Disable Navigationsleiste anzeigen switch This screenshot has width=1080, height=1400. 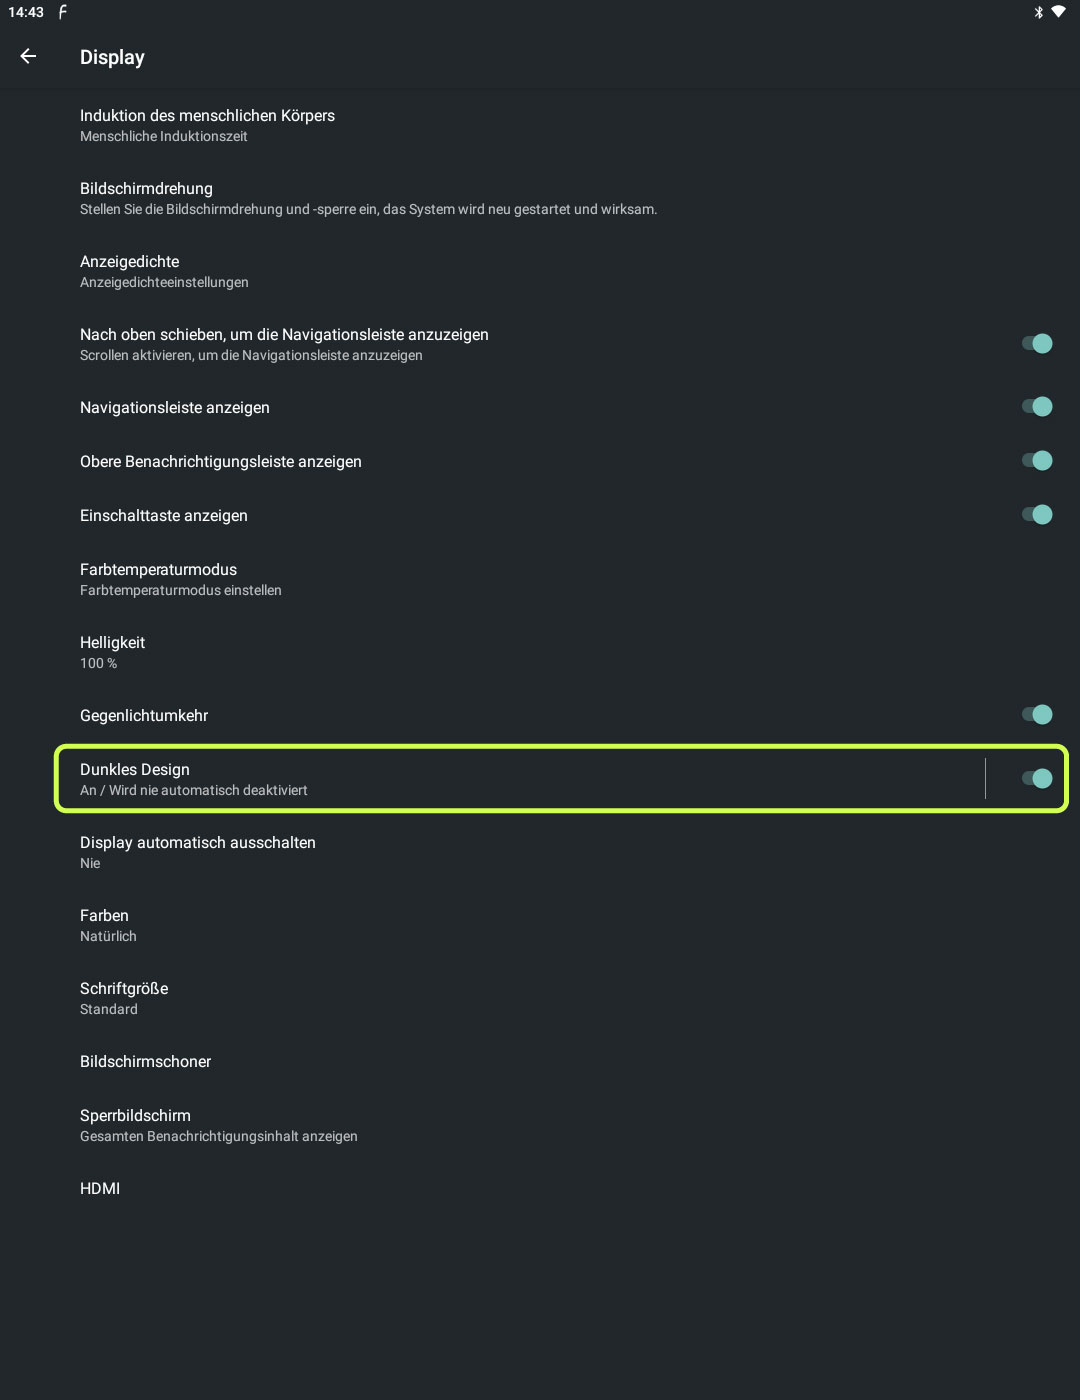(x=1037, y=407)
